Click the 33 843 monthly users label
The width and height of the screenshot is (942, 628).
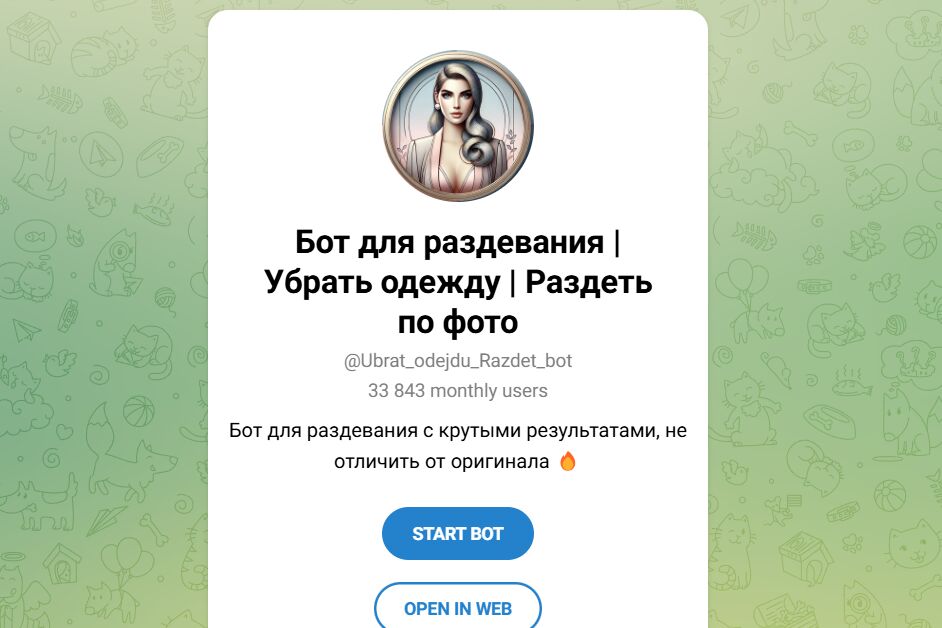(457, 391)
